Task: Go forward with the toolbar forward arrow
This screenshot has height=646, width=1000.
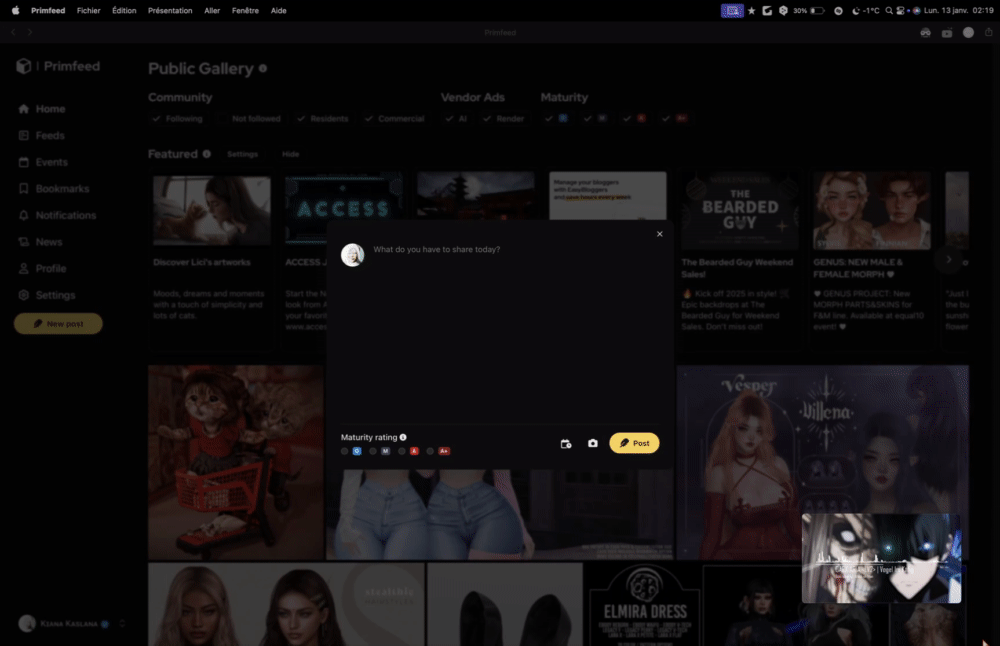Action: point(29,32)
